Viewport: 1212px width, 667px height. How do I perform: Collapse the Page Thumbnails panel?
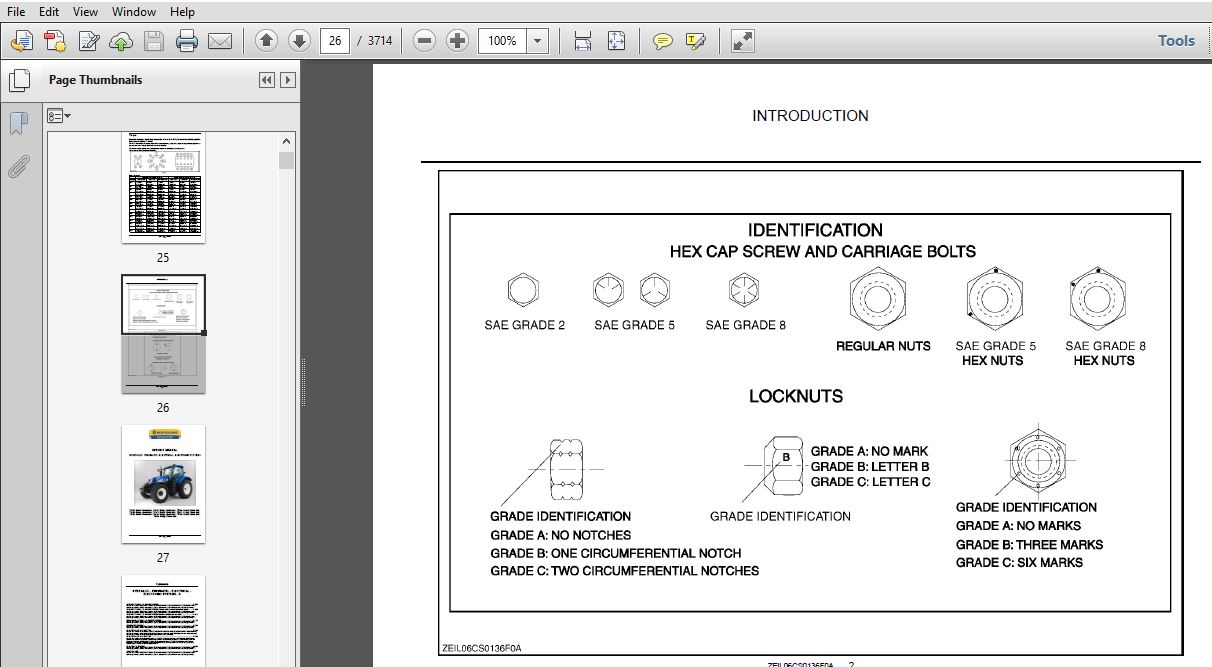(x=267, y=80)
